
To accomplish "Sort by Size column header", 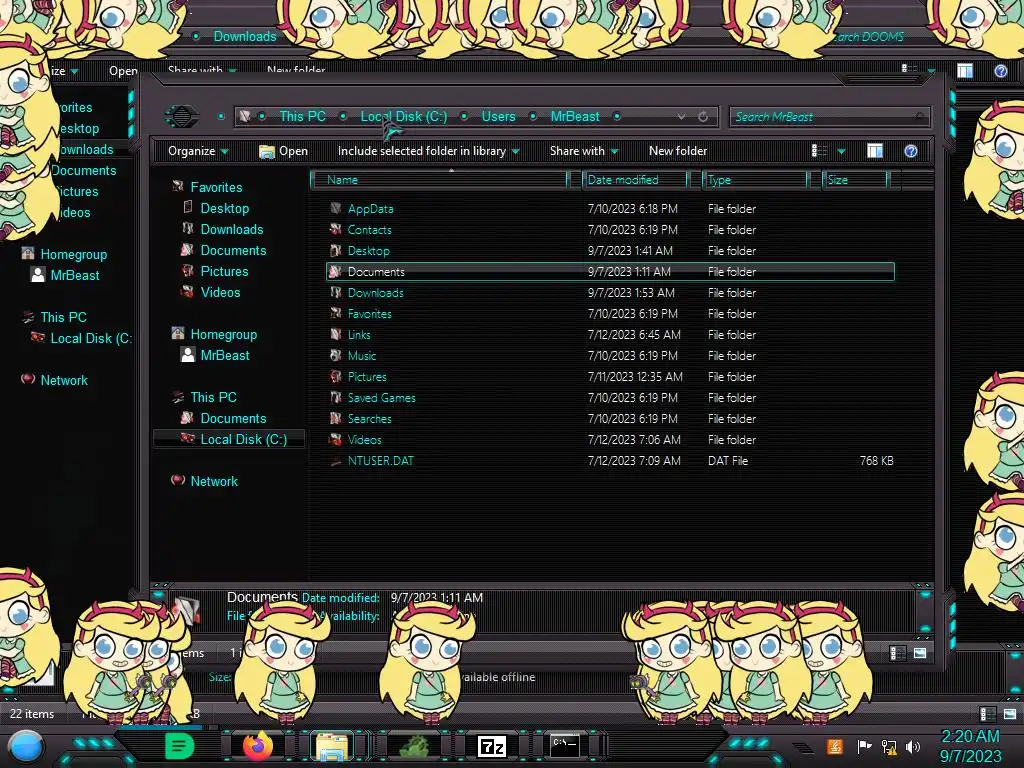I will tap(855, 180).
